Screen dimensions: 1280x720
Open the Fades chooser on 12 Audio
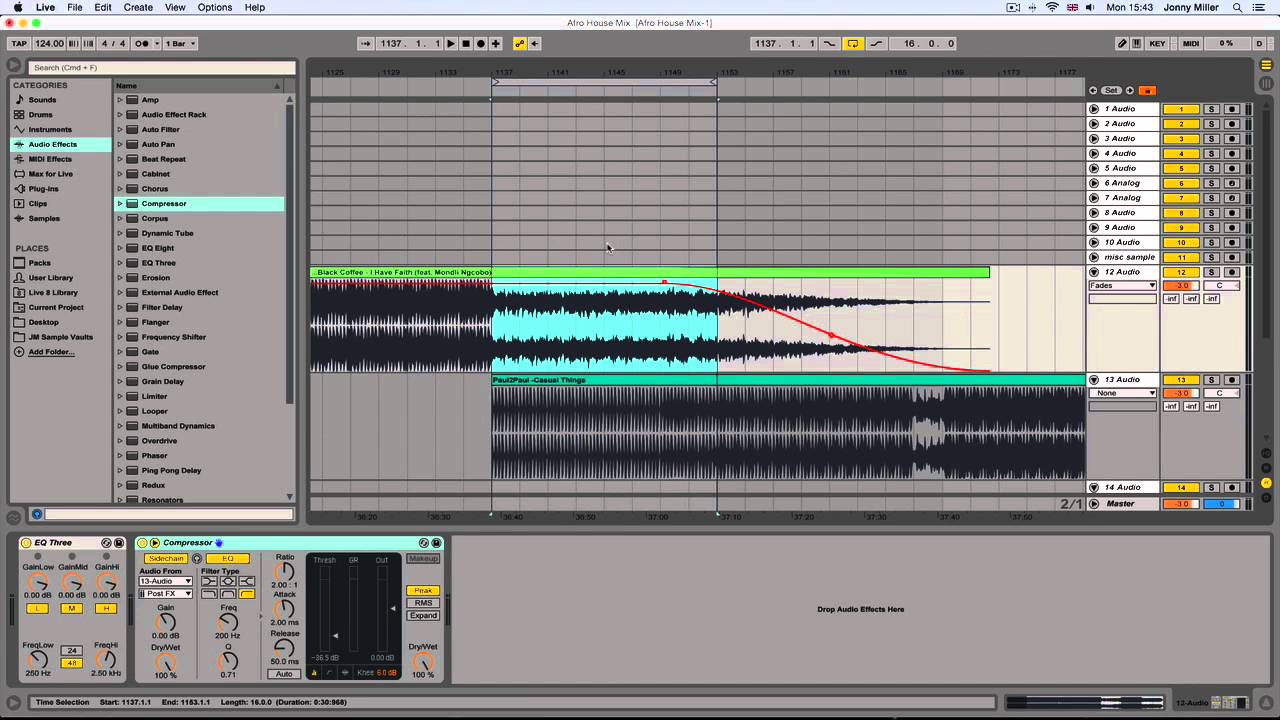[x=1122, y=286]
